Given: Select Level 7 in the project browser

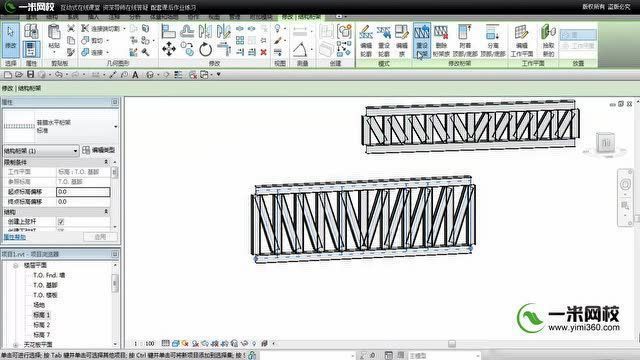Looking at the screenshot, I should tap(41, 335).
